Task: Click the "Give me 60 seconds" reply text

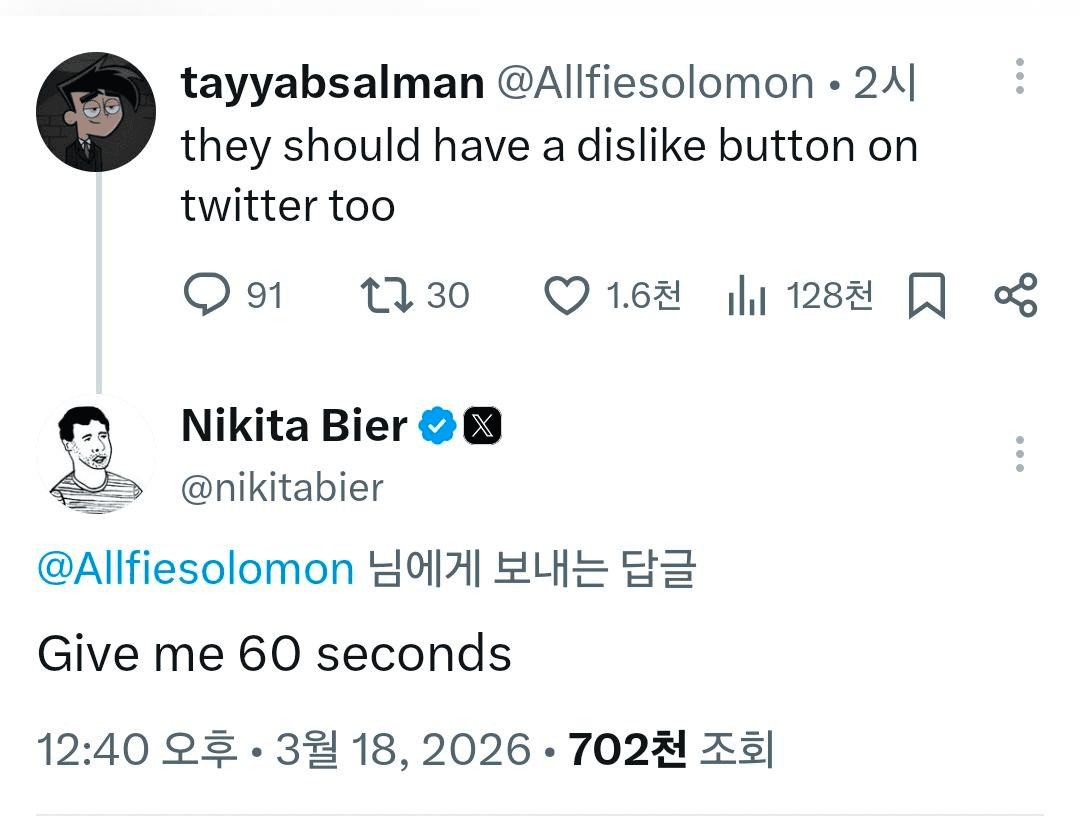Action: click(x=274, y=654)
